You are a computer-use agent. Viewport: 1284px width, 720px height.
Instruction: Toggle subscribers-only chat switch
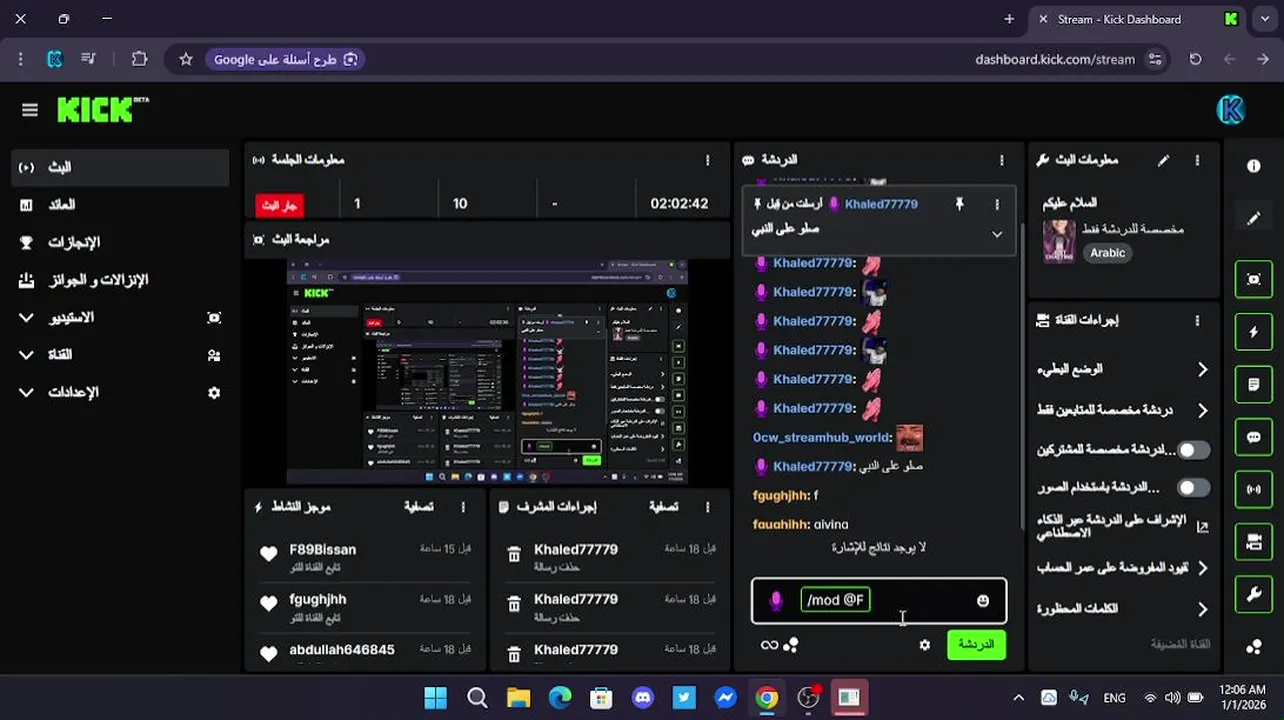coord(1193,450)
